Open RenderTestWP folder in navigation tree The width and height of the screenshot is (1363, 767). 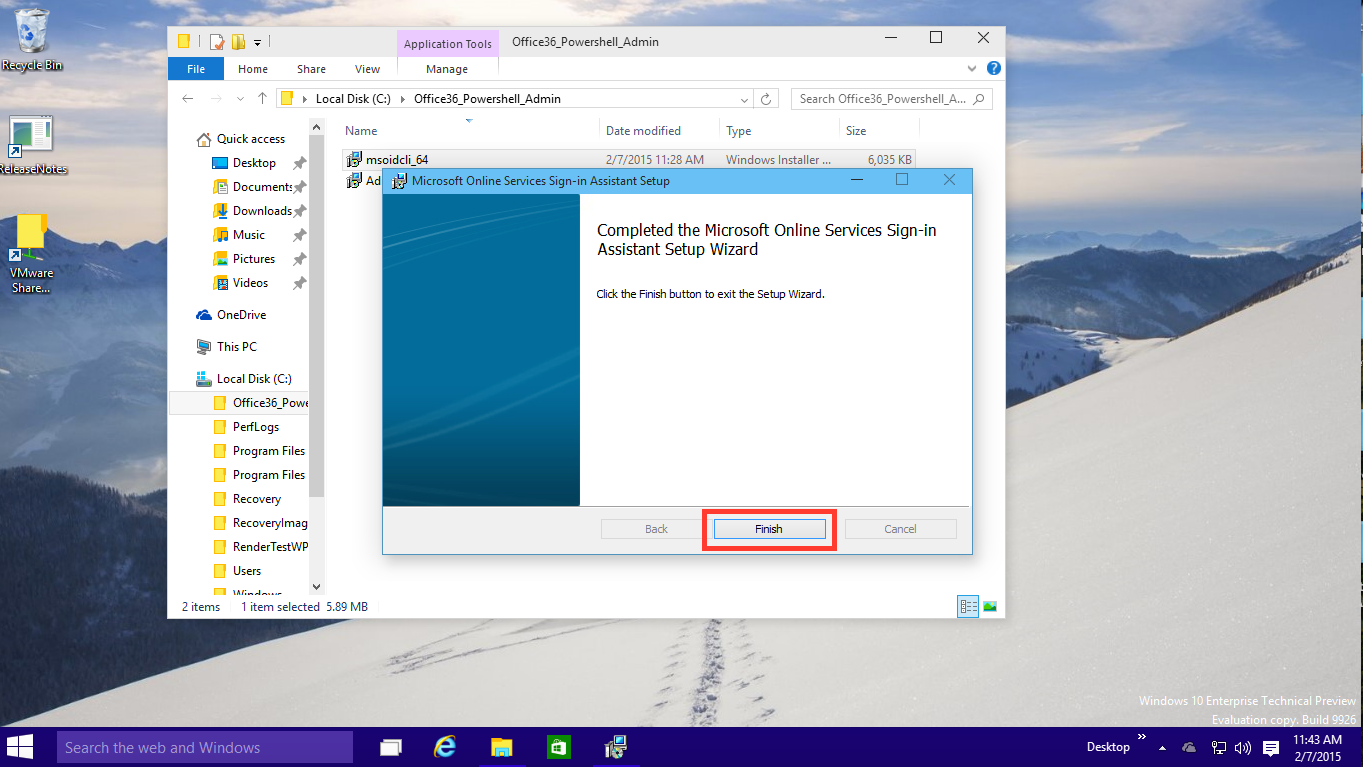[270, 547]
